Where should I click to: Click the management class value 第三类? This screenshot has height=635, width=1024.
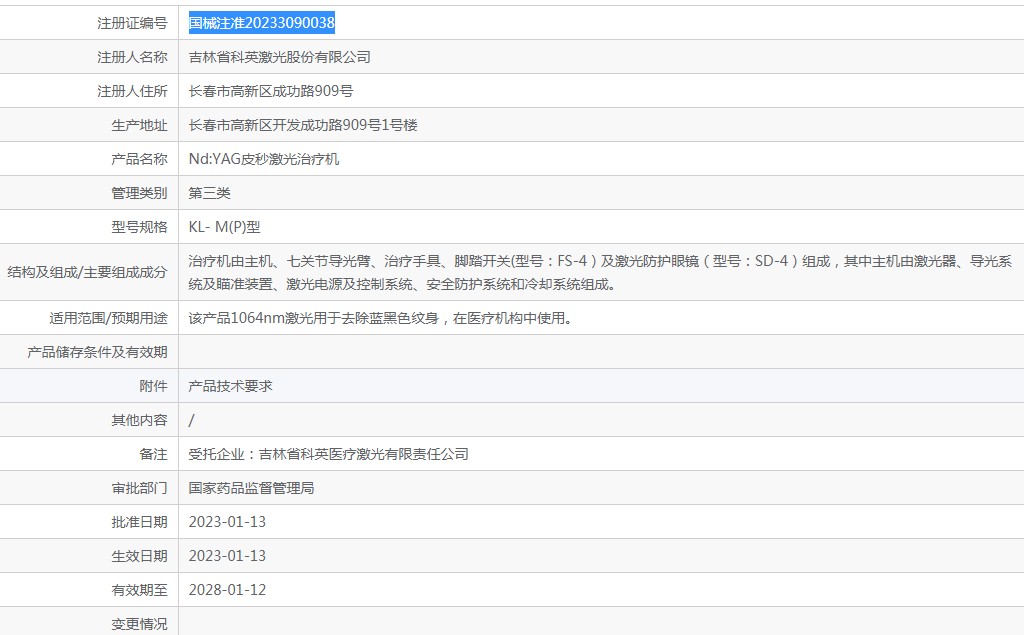pyautogui.click(x=210, y=193)
